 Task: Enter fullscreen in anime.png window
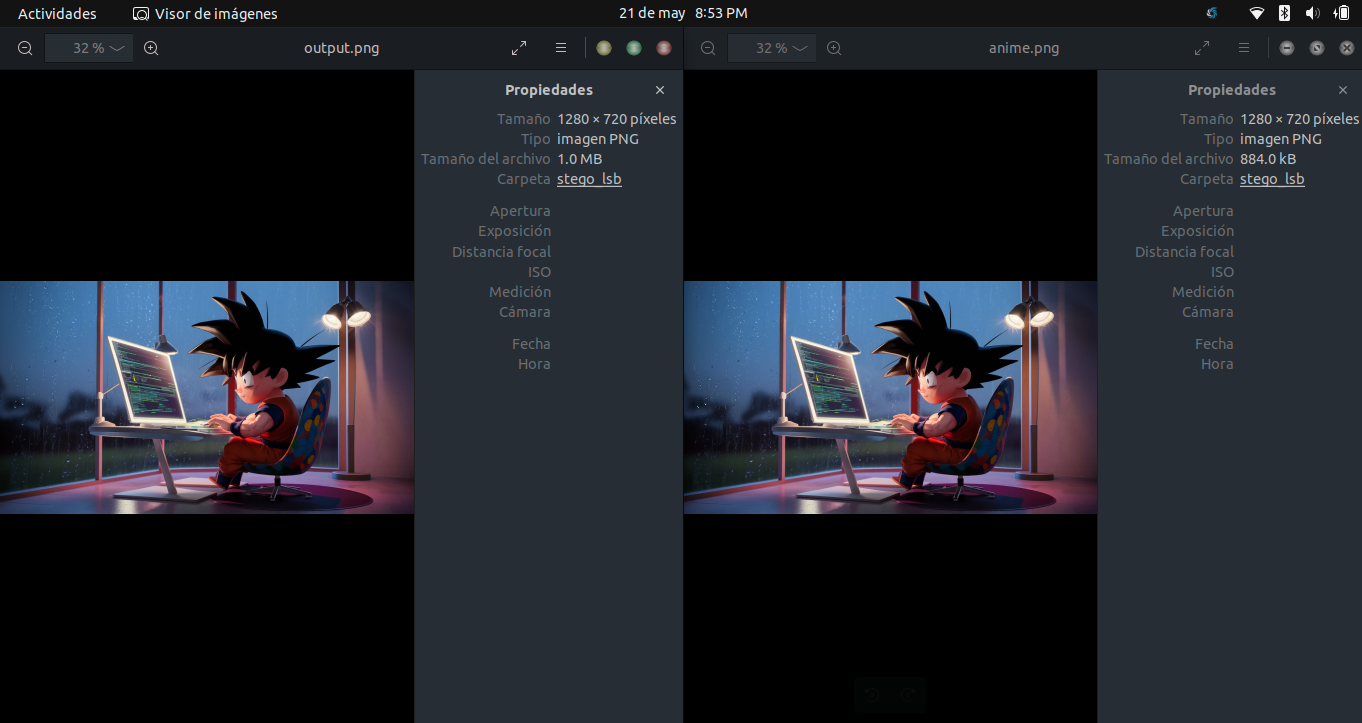1202,48
